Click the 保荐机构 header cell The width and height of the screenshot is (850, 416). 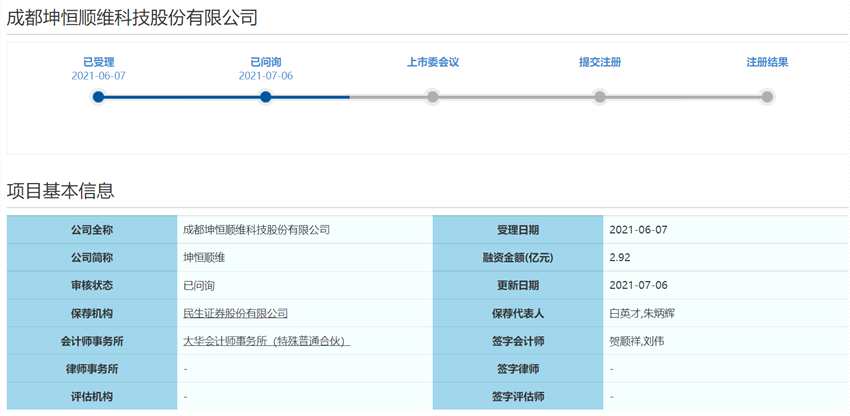click(92, 313)
